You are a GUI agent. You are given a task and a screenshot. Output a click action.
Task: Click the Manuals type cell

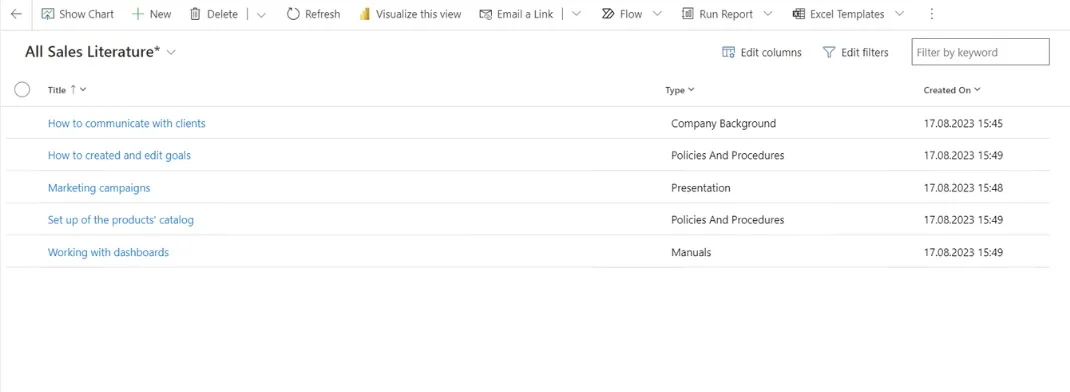click(x=691, y=252)
